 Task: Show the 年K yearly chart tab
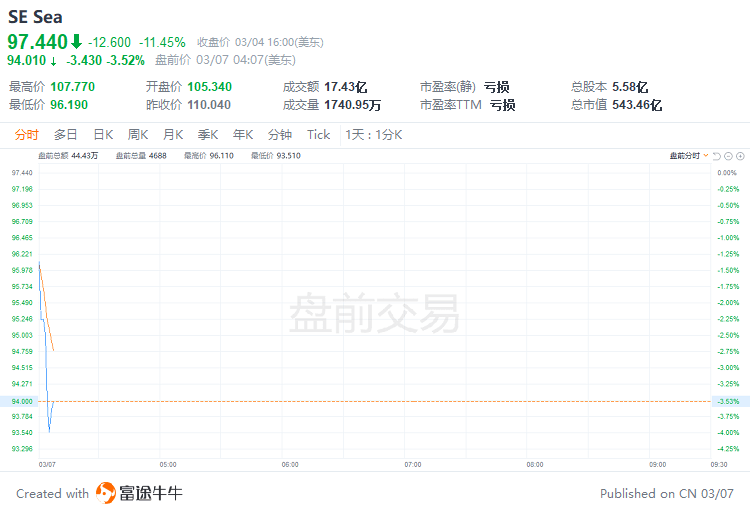pos(243,135)
